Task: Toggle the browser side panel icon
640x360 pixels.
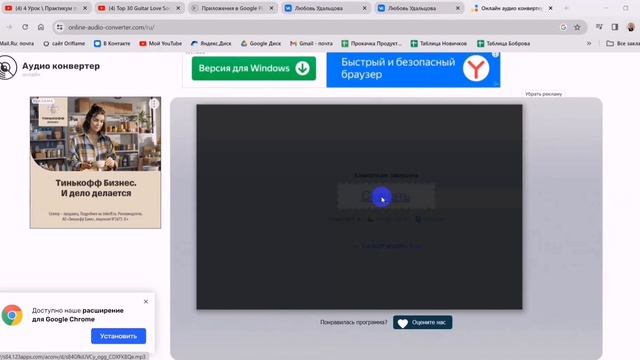Action: (x=615, y=27)
